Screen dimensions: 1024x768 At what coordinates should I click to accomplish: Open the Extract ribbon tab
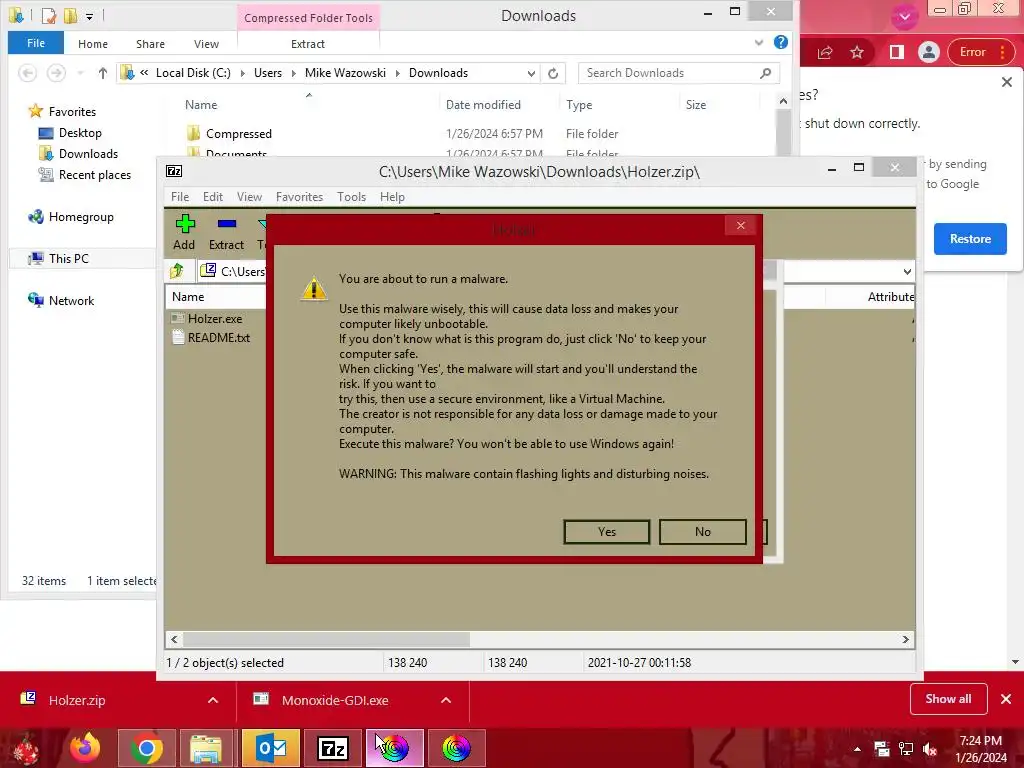pos(308,44)
